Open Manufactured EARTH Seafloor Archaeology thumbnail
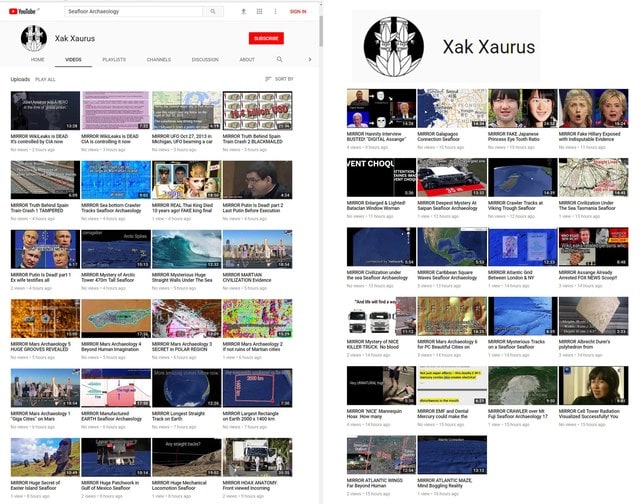Screen dimensions: 640x504 pos(116,388)
